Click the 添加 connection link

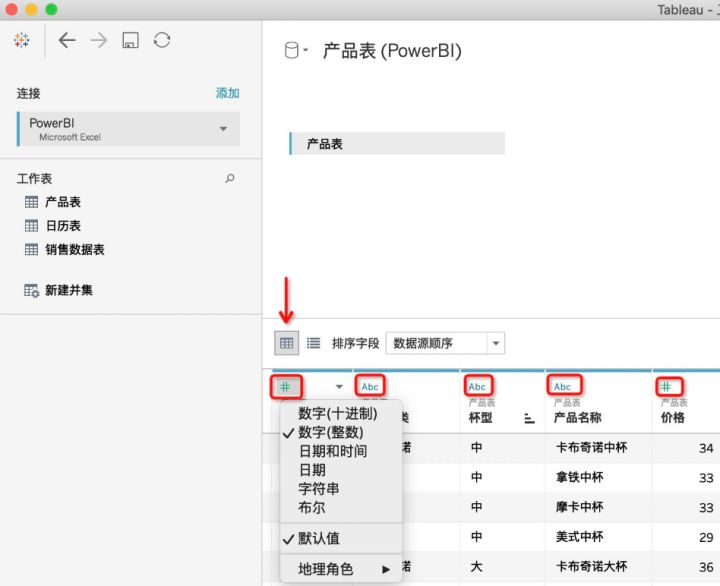click(x=227, y=93)
